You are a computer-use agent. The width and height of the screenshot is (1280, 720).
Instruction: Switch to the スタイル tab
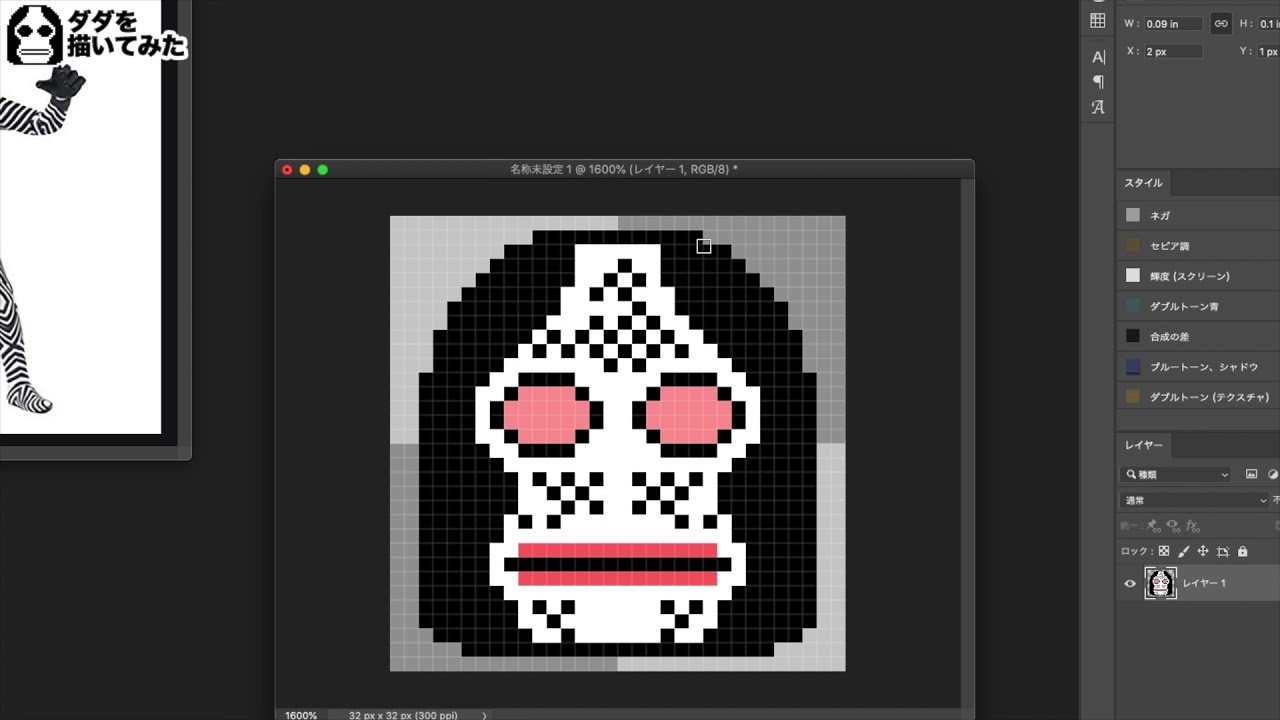point(1143,183)
